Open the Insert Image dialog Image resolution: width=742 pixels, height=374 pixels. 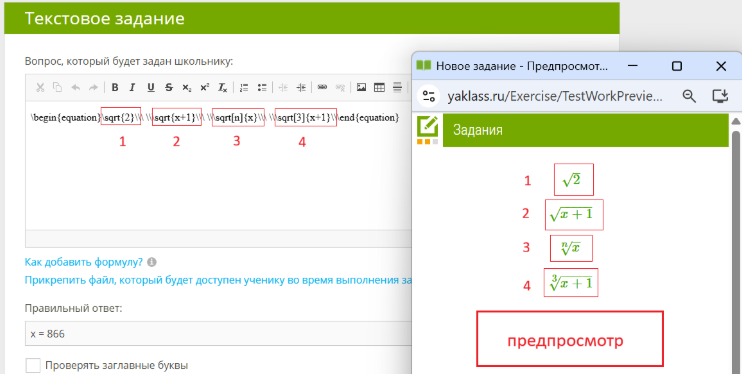[x=362, y=88]
